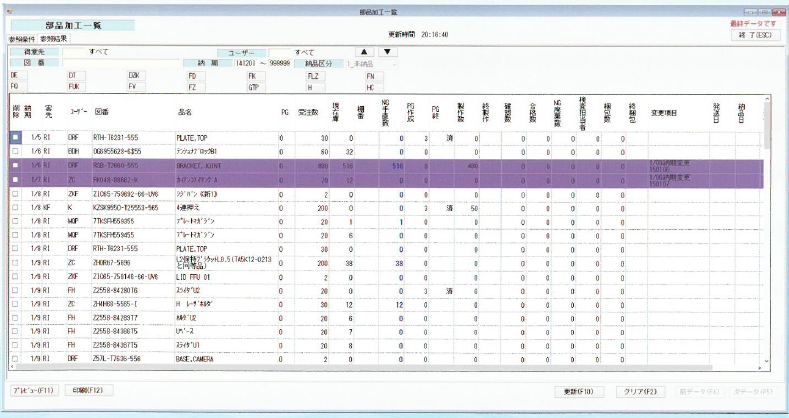Switch to the 参照条件 tab
789x418 pixels.
click(22, 39)
